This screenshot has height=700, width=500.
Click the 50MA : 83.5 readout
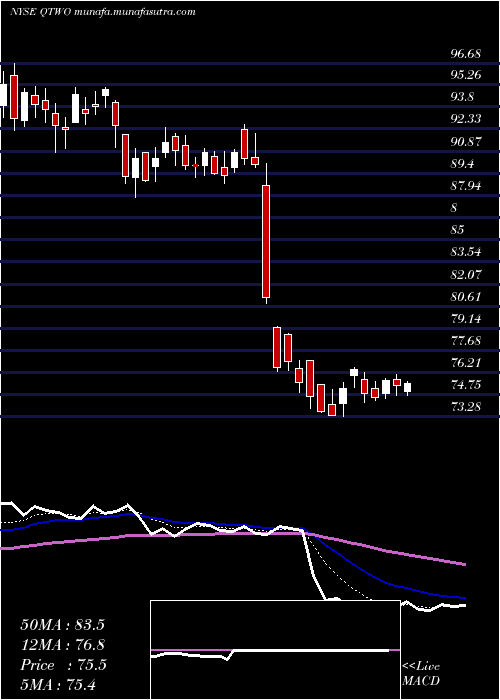62,625
